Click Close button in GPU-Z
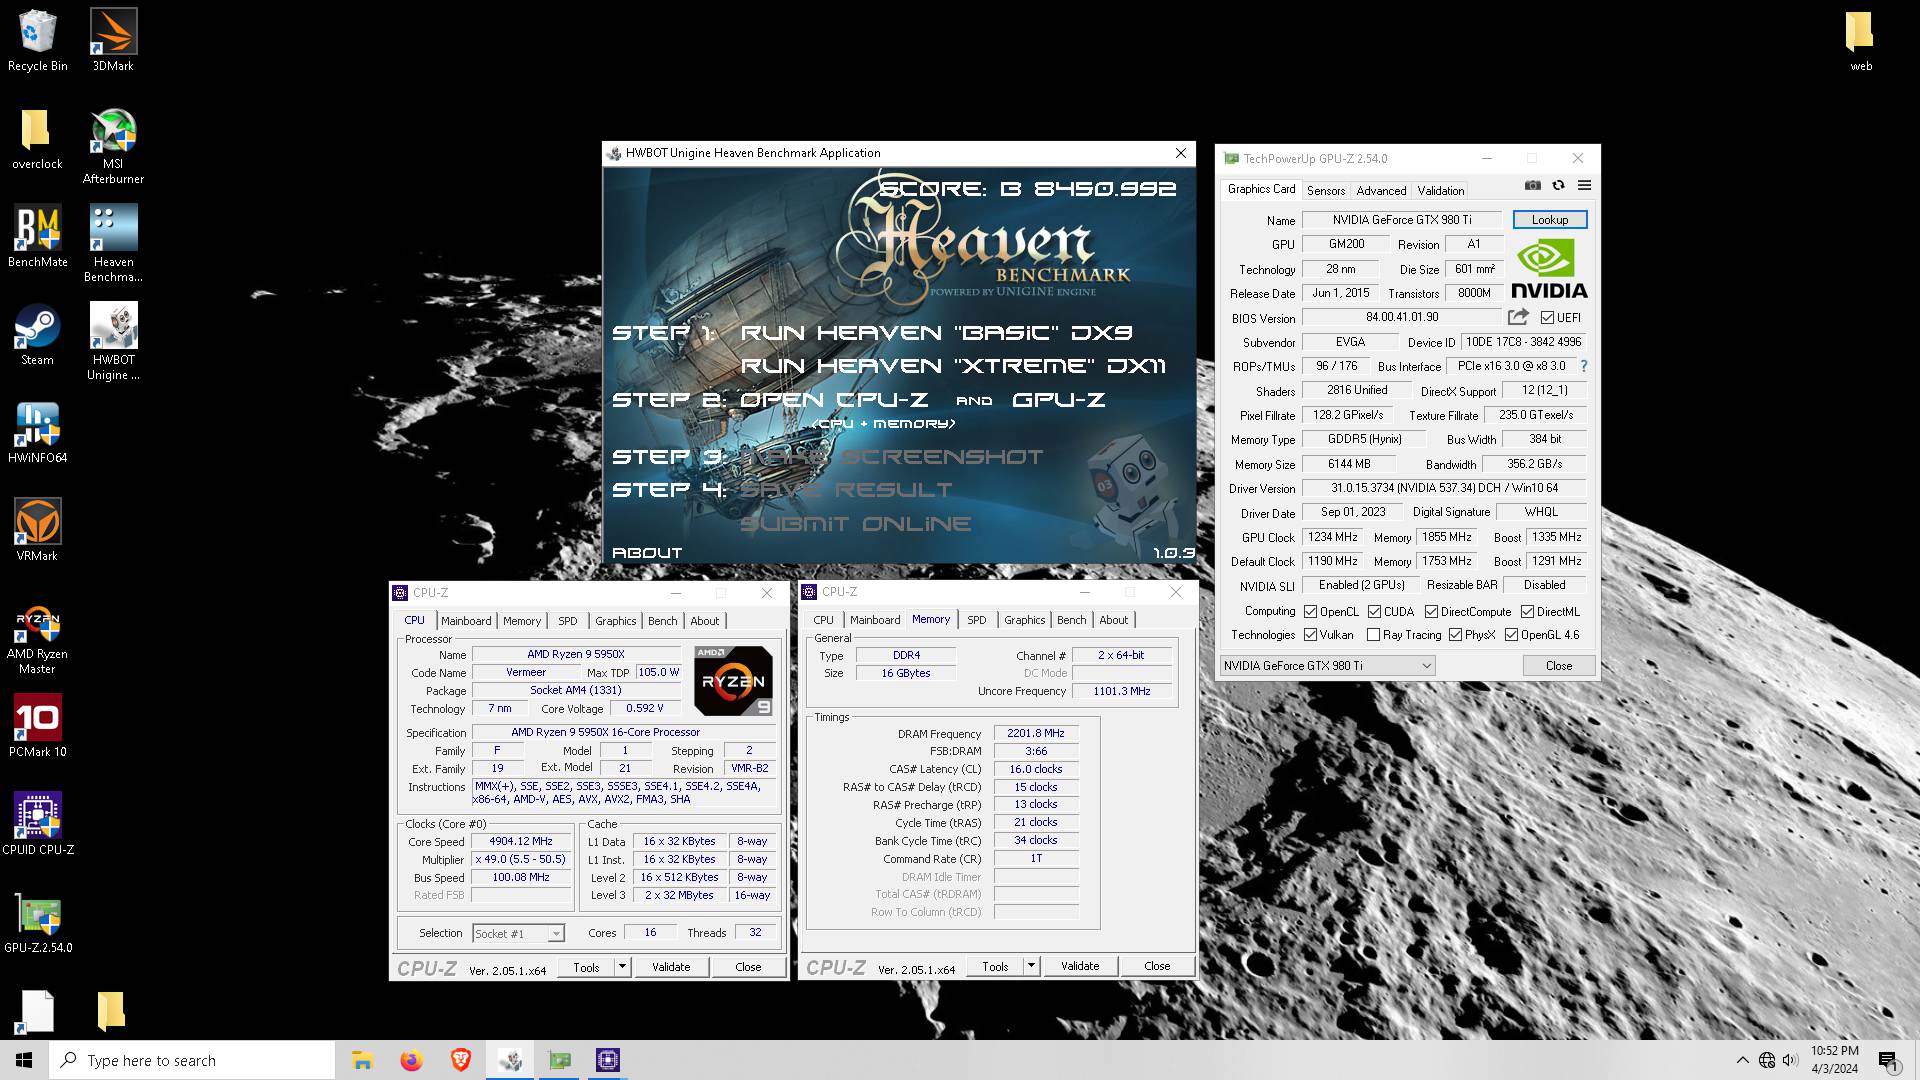Image resolution: width=1920 pixels, height=1080 pixels. click(1558, 666)
